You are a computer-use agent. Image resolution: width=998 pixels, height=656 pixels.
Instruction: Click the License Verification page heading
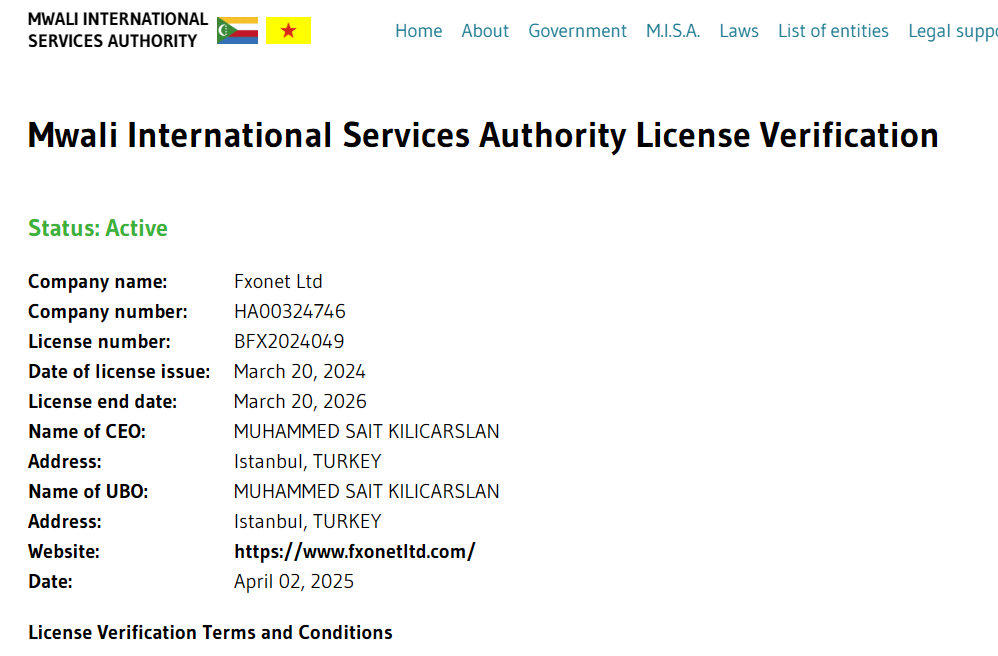click(482, 135)
